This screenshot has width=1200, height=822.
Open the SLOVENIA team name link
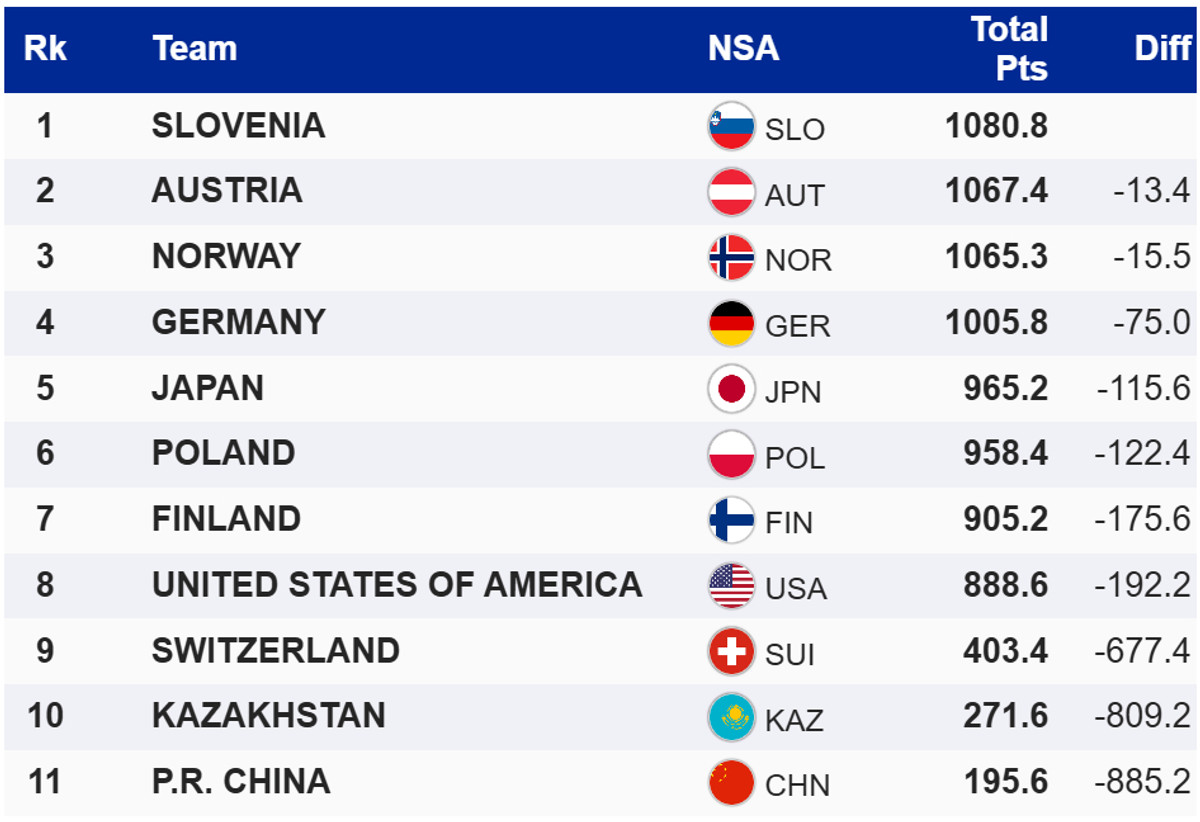pyautogui.click(x=238, y=125)
